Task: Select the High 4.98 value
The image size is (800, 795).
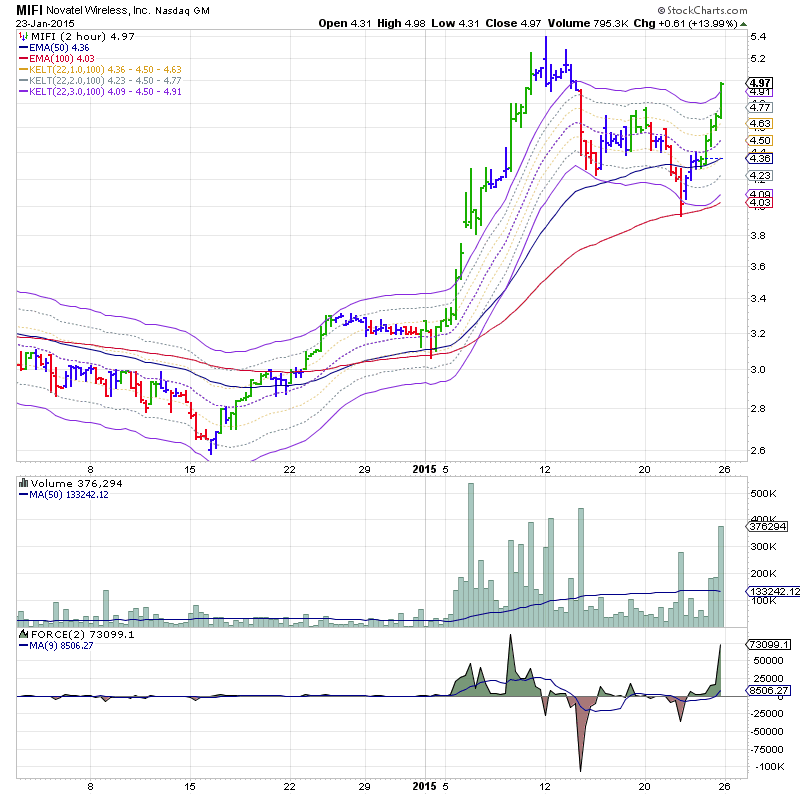Action: 401,23
